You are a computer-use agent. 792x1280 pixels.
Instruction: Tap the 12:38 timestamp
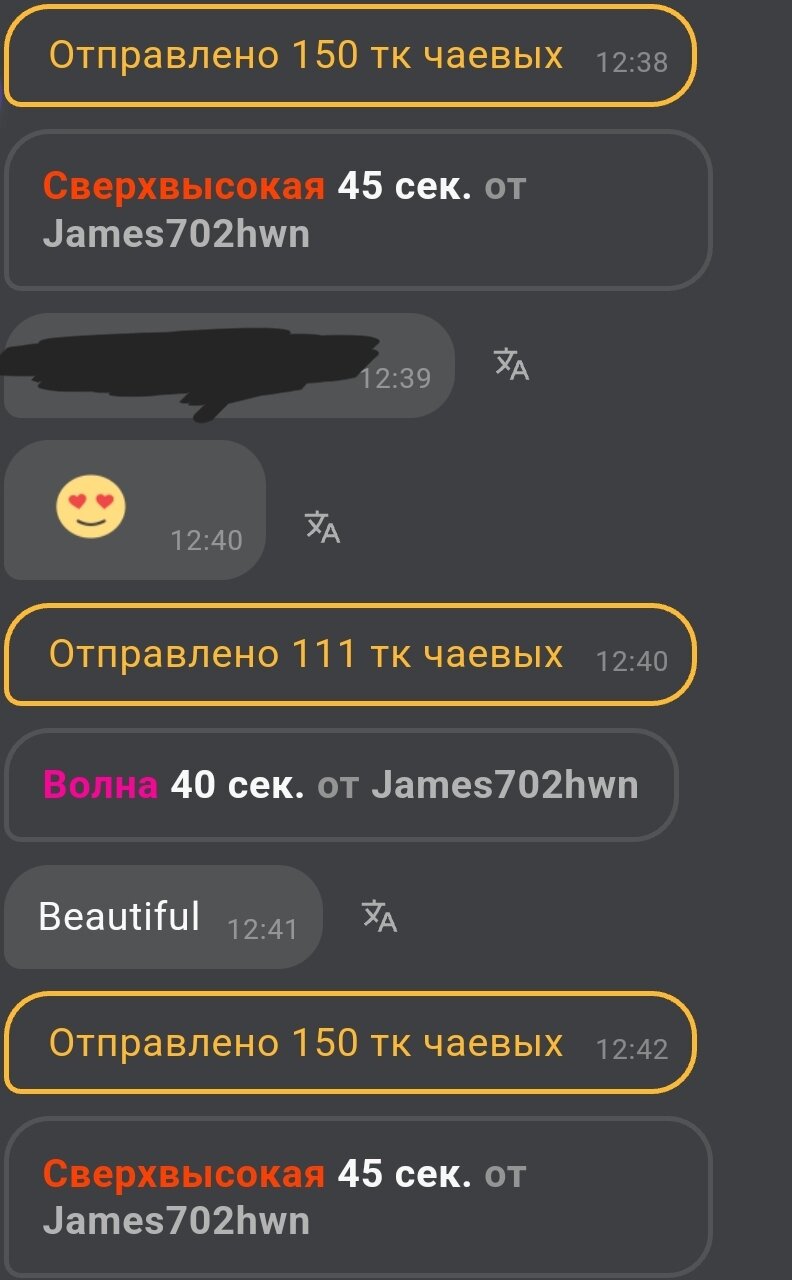pos(632,62)
